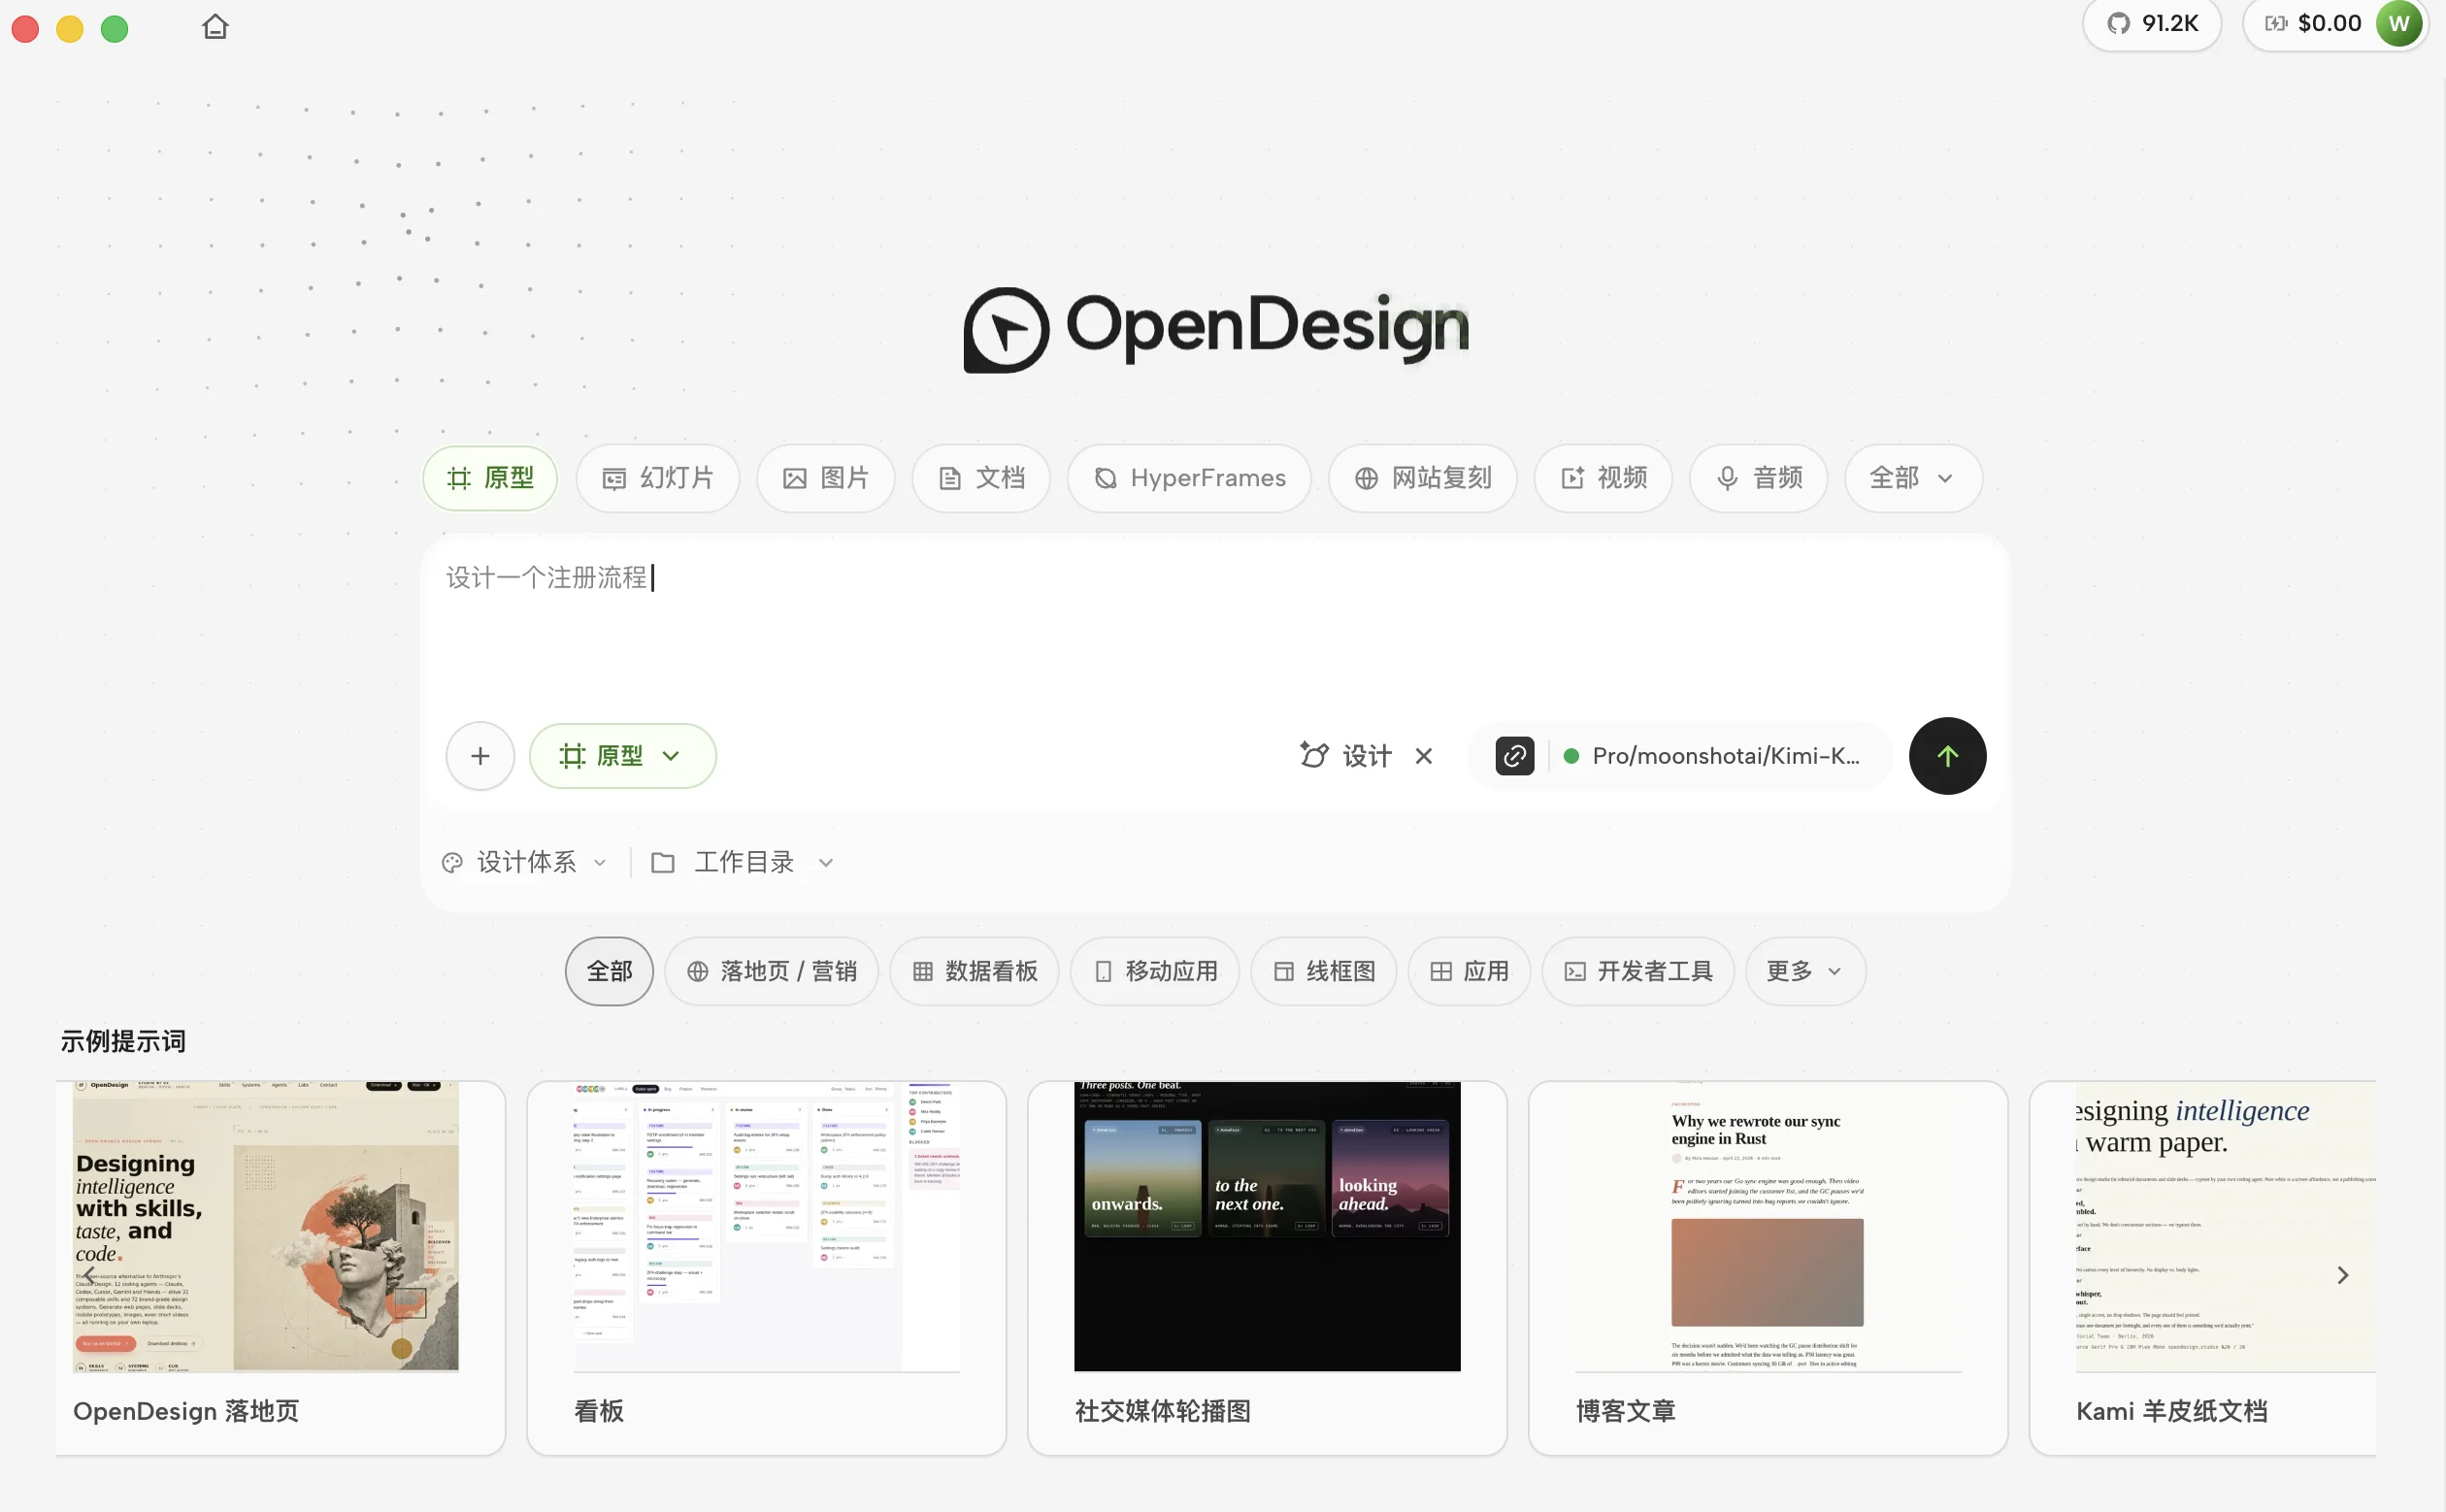The width and height of the screenshot is (2446, 1512).
Task: Open the OpenDesign 落地页 example thumbnail
Action: pyautogui.click(x=266, y=1226)
